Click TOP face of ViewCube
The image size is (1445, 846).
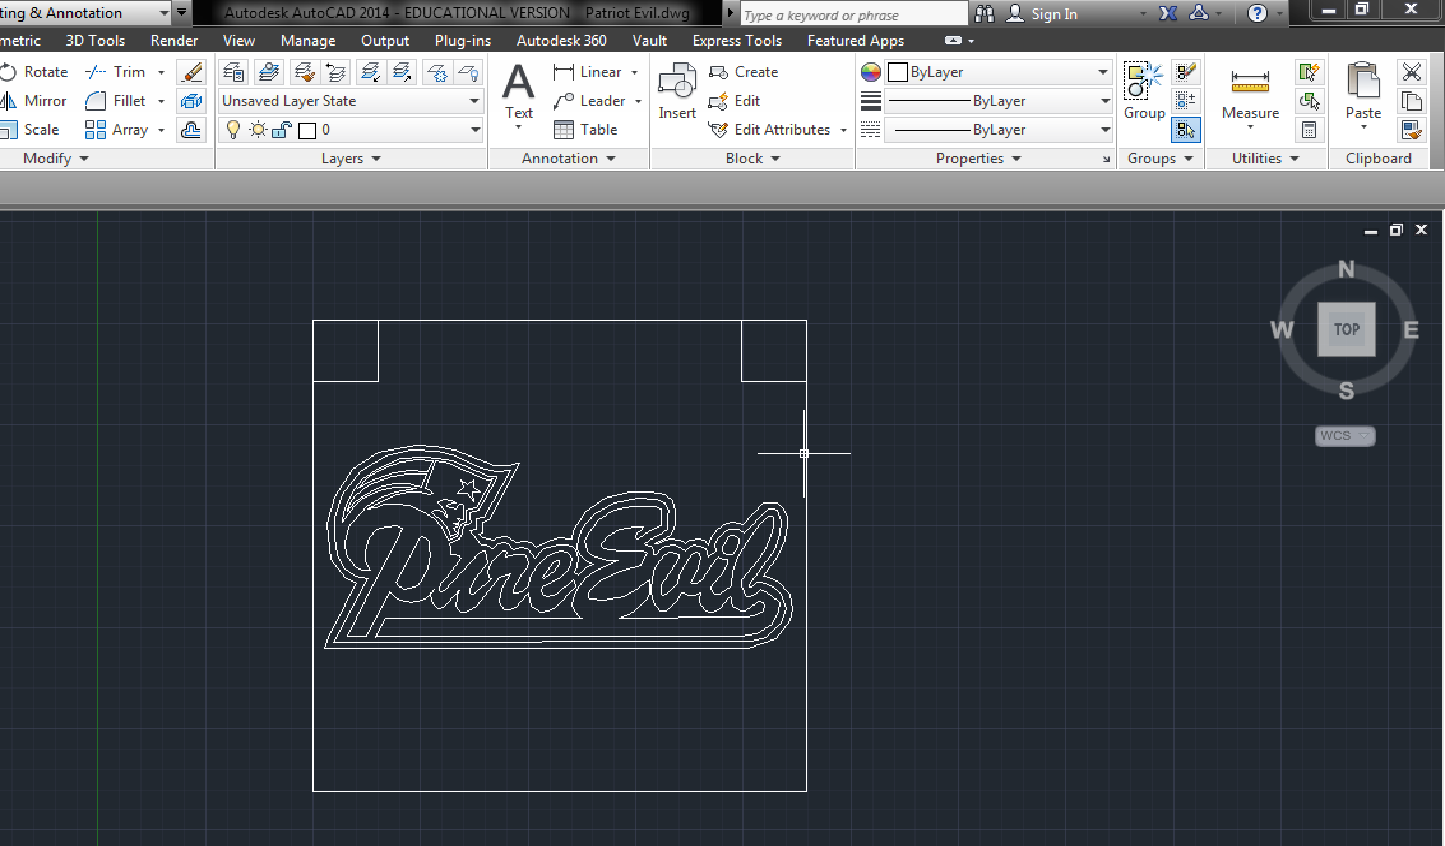pyautogui.click(x=1346, y=329)
